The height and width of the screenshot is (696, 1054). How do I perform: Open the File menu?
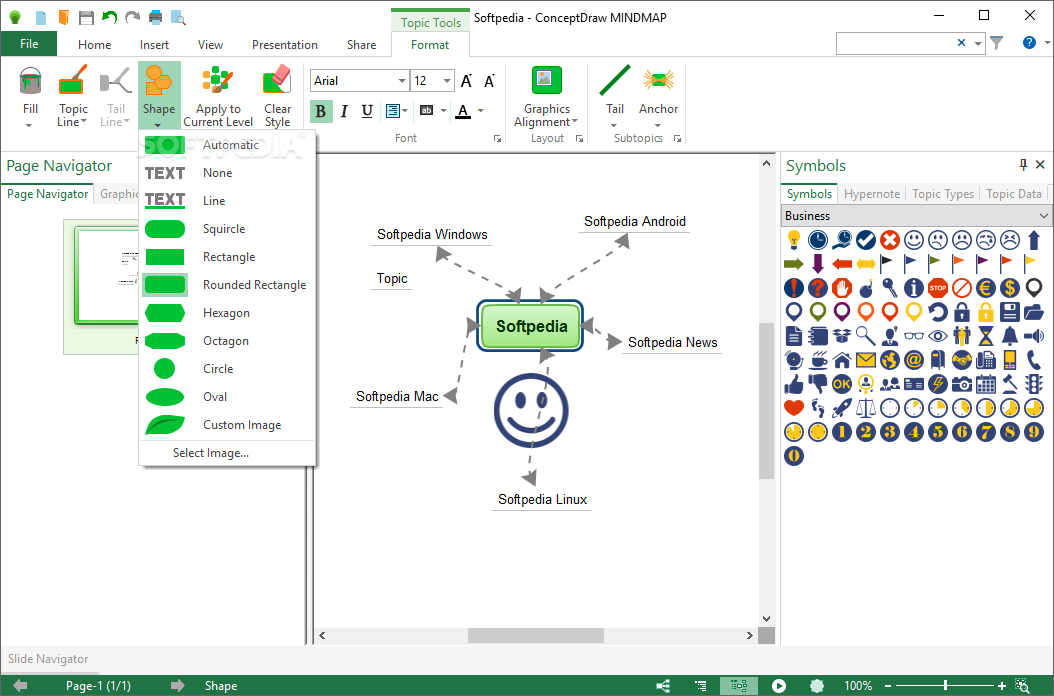29,44
